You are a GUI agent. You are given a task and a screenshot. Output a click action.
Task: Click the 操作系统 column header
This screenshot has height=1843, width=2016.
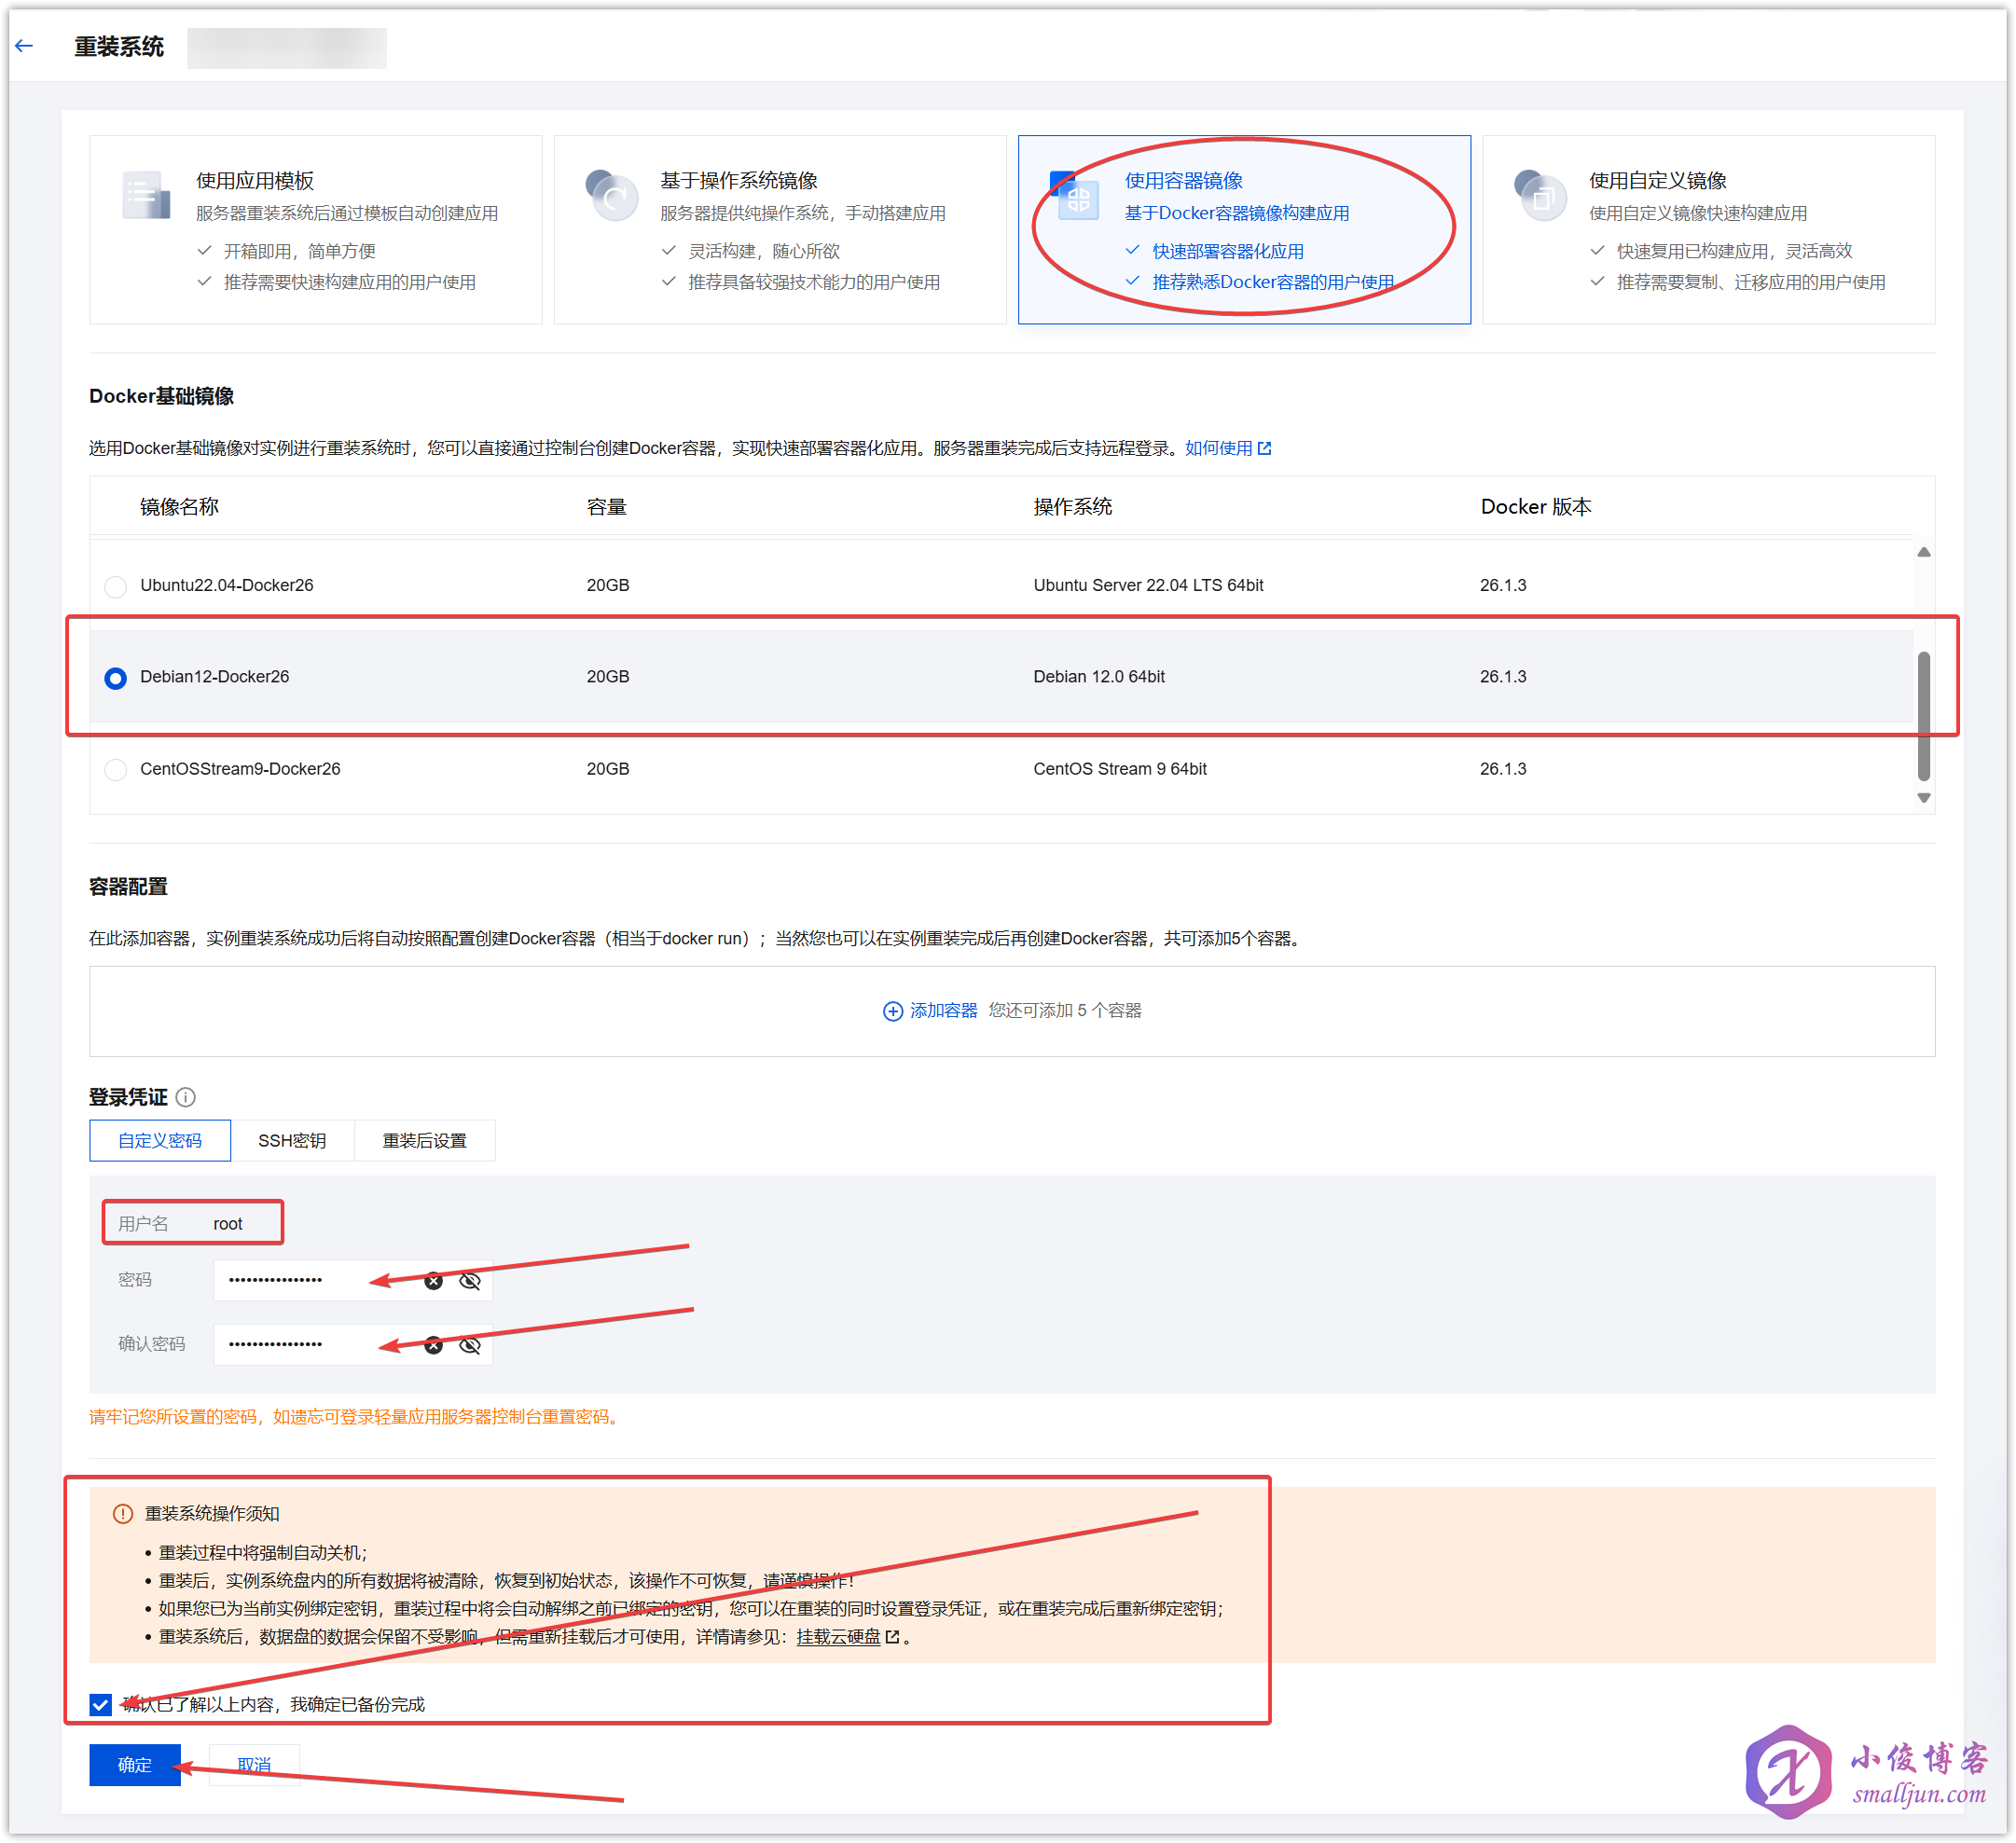(x=1072, y=507)
